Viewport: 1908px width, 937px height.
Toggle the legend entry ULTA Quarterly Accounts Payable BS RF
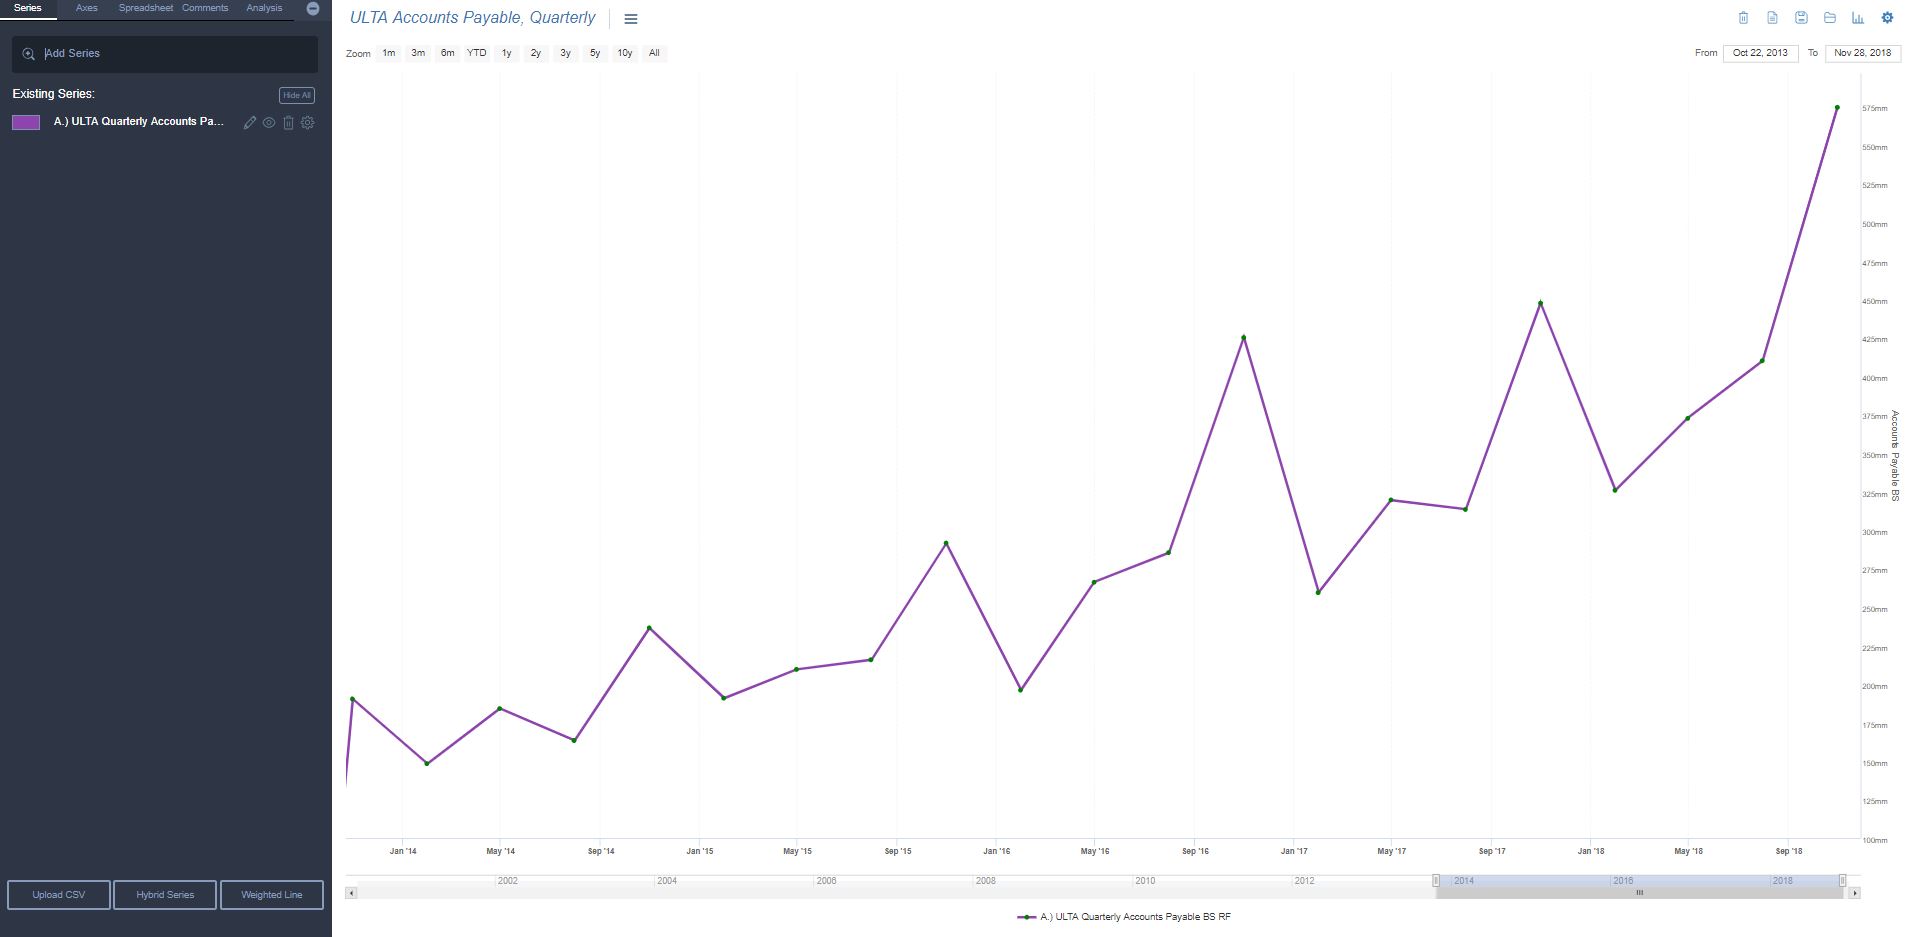coord(1124,917)
